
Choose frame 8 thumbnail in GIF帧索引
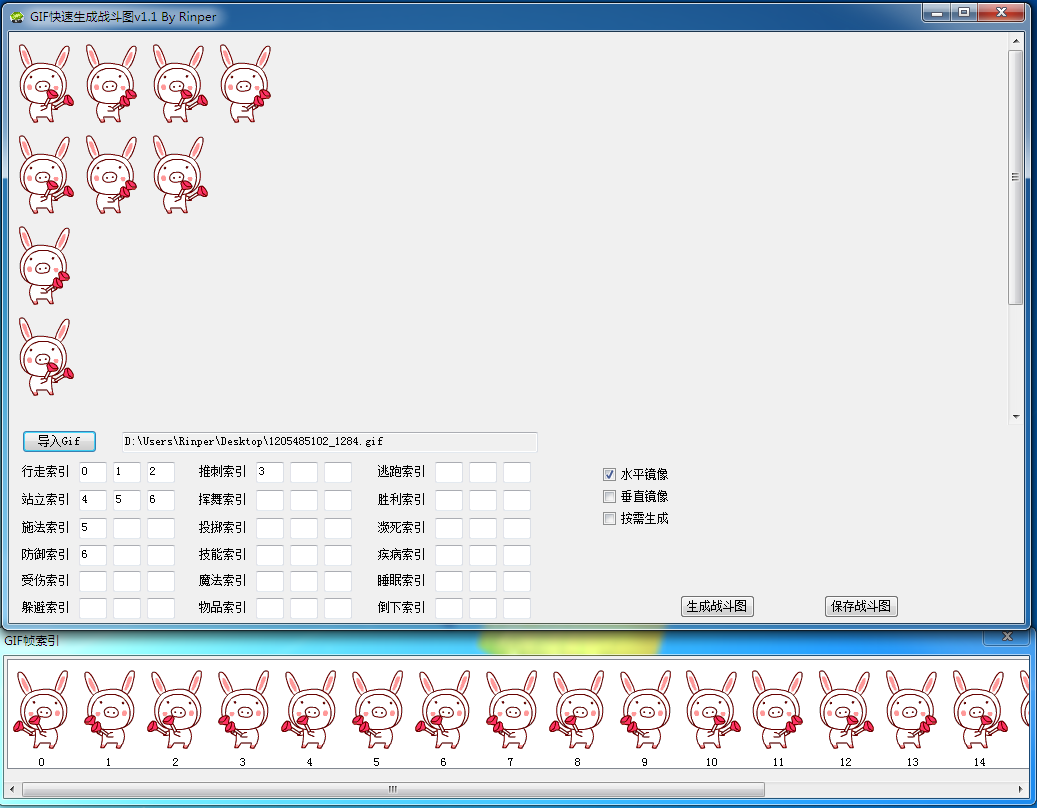pos(577,710)
